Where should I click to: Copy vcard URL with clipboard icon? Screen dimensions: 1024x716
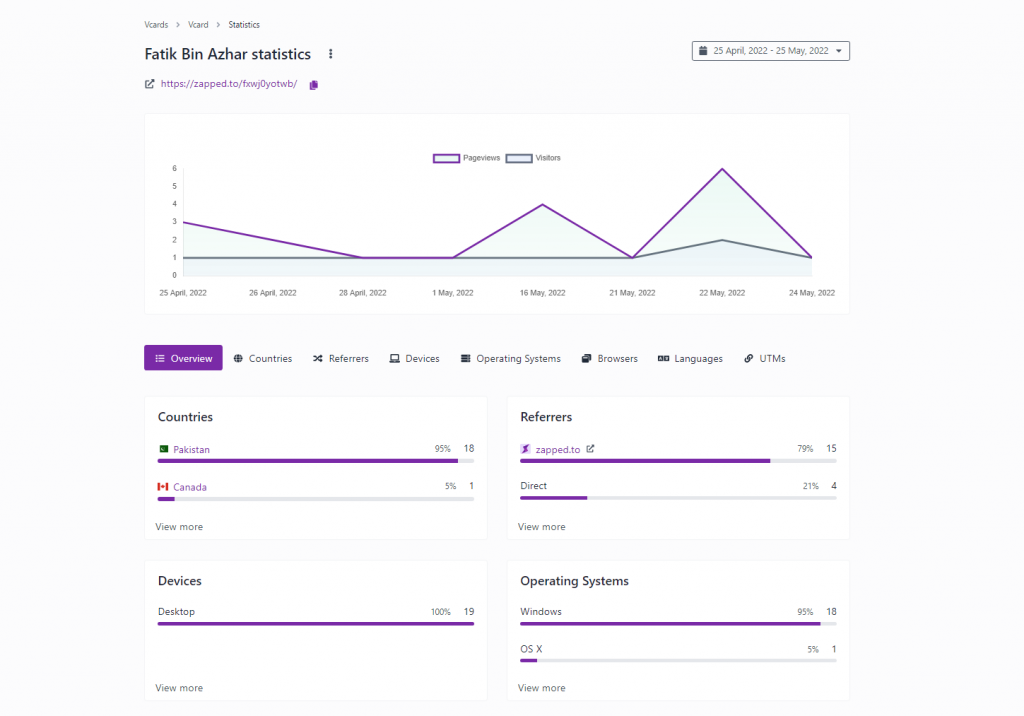coord(313,85)
